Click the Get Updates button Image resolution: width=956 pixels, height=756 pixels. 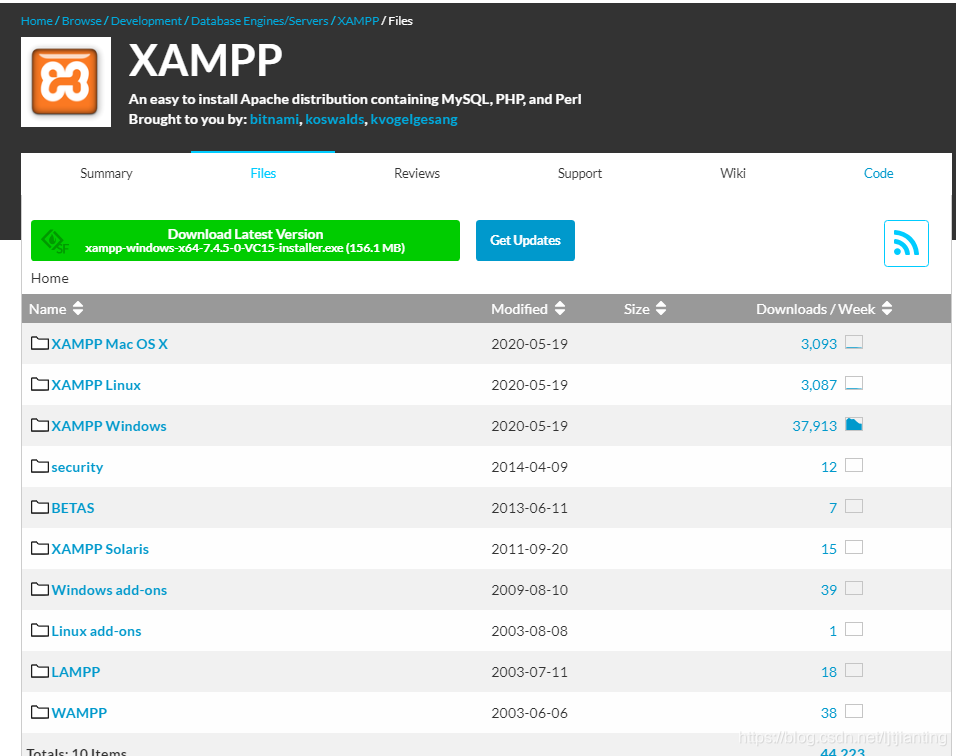525,240
